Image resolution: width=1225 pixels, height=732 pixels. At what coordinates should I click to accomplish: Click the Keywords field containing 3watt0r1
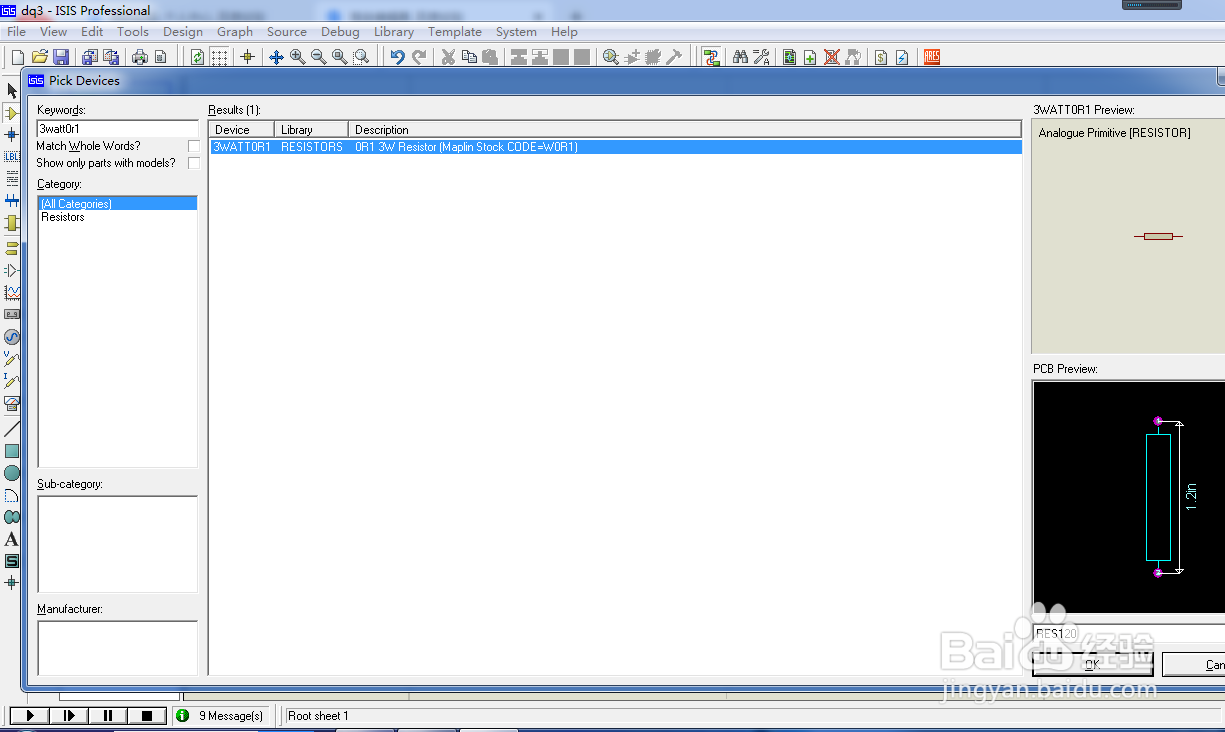click(118, 128)
